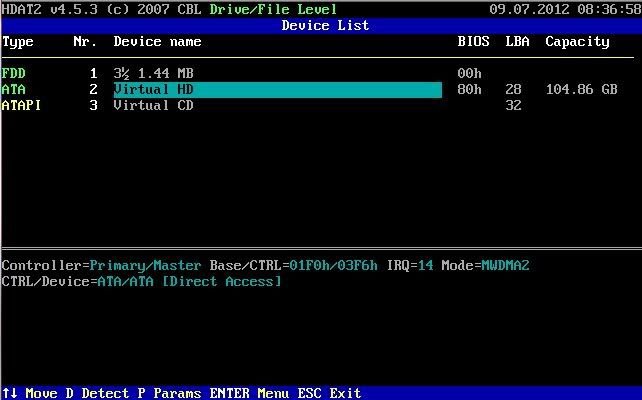Click the ESC Exit command in bottom bar
This screenshot has height=400, width=642.
pyautogui.click(x=329, y=393)
